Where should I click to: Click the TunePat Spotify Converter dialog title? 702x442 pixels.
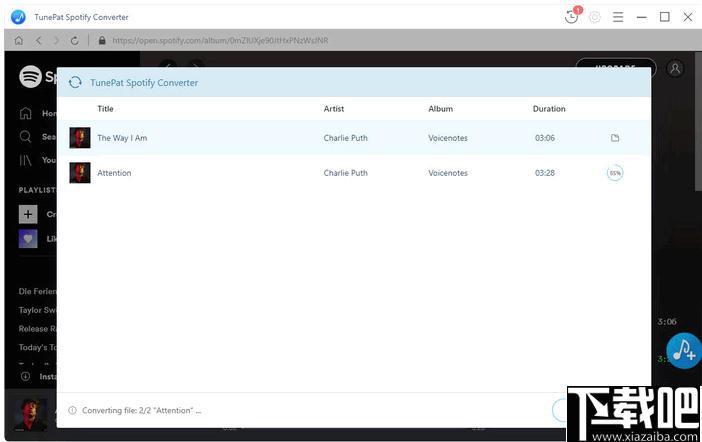(x=144, y=82)
